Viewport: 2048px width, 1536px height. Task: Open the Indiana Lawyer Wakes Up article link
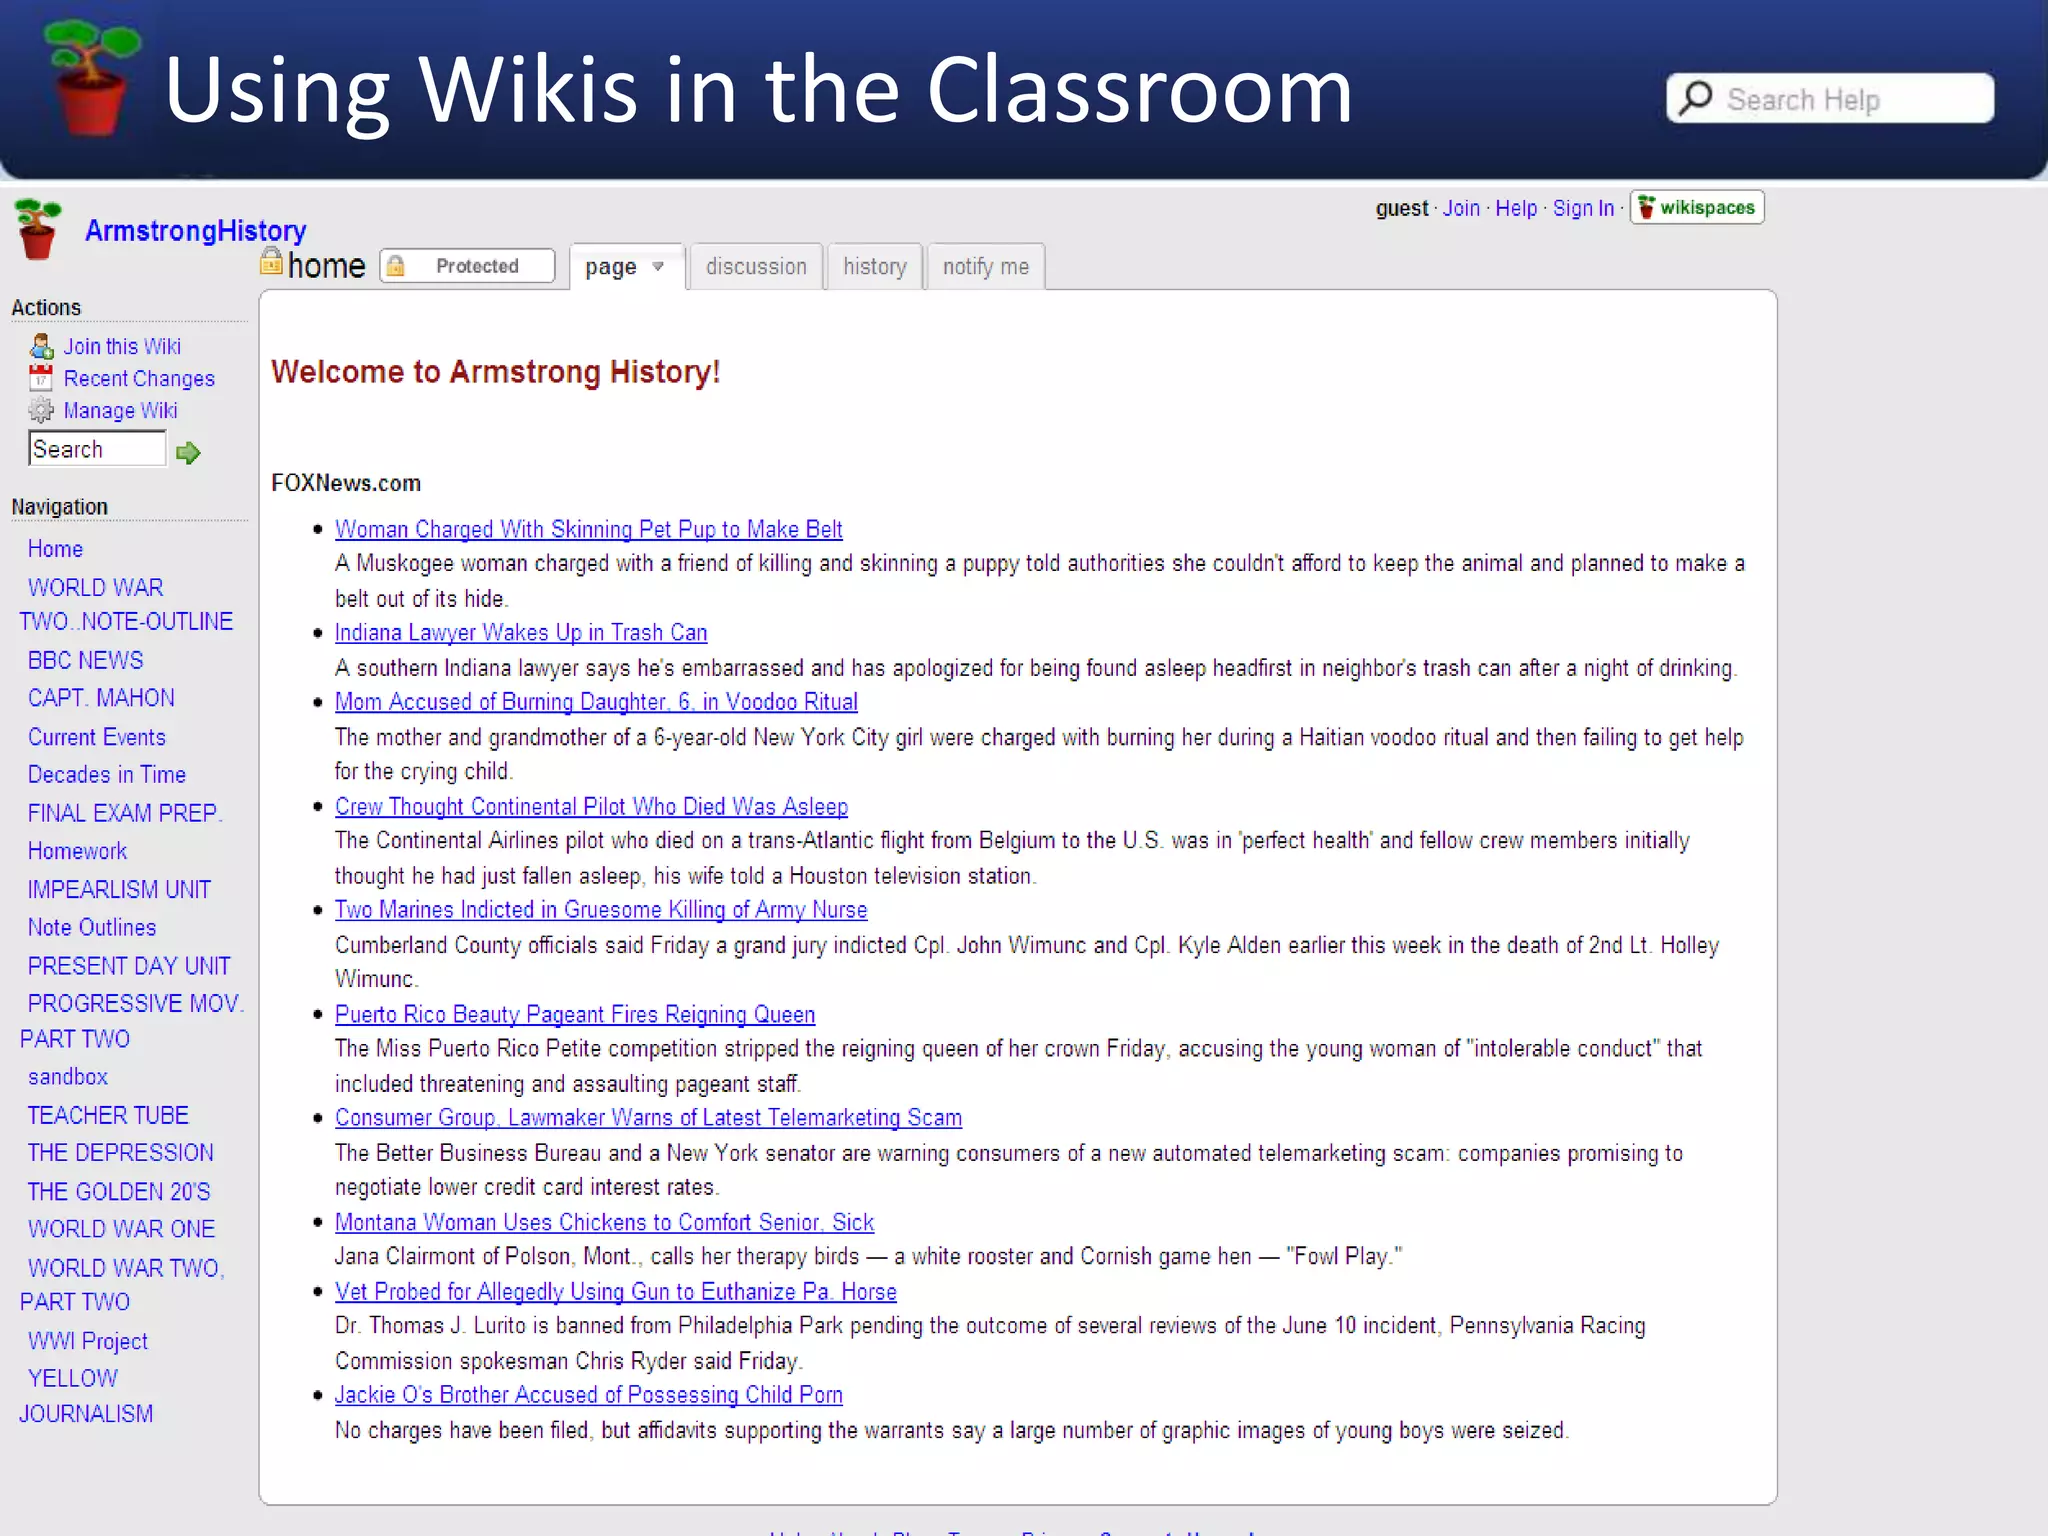click(520, 633)
